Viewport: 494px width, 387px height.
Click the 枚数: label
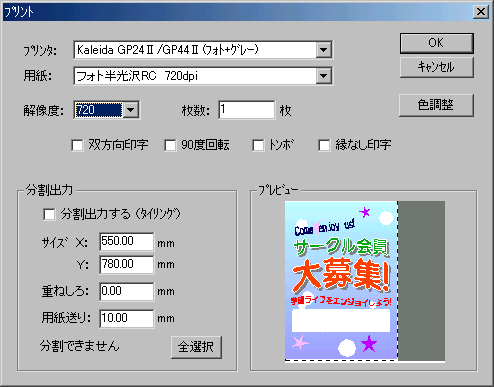[x=196, y=110]
